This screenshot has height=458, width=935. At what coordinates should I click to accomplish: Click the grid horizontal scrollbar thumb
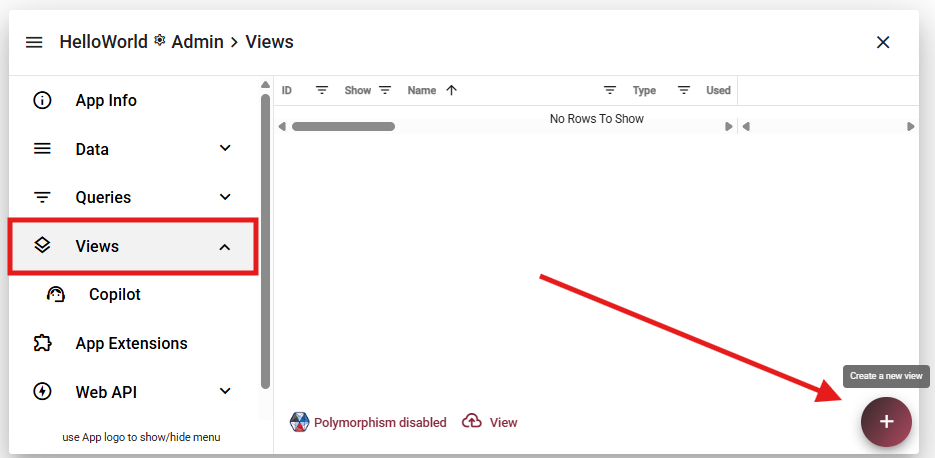click(343, 126)
